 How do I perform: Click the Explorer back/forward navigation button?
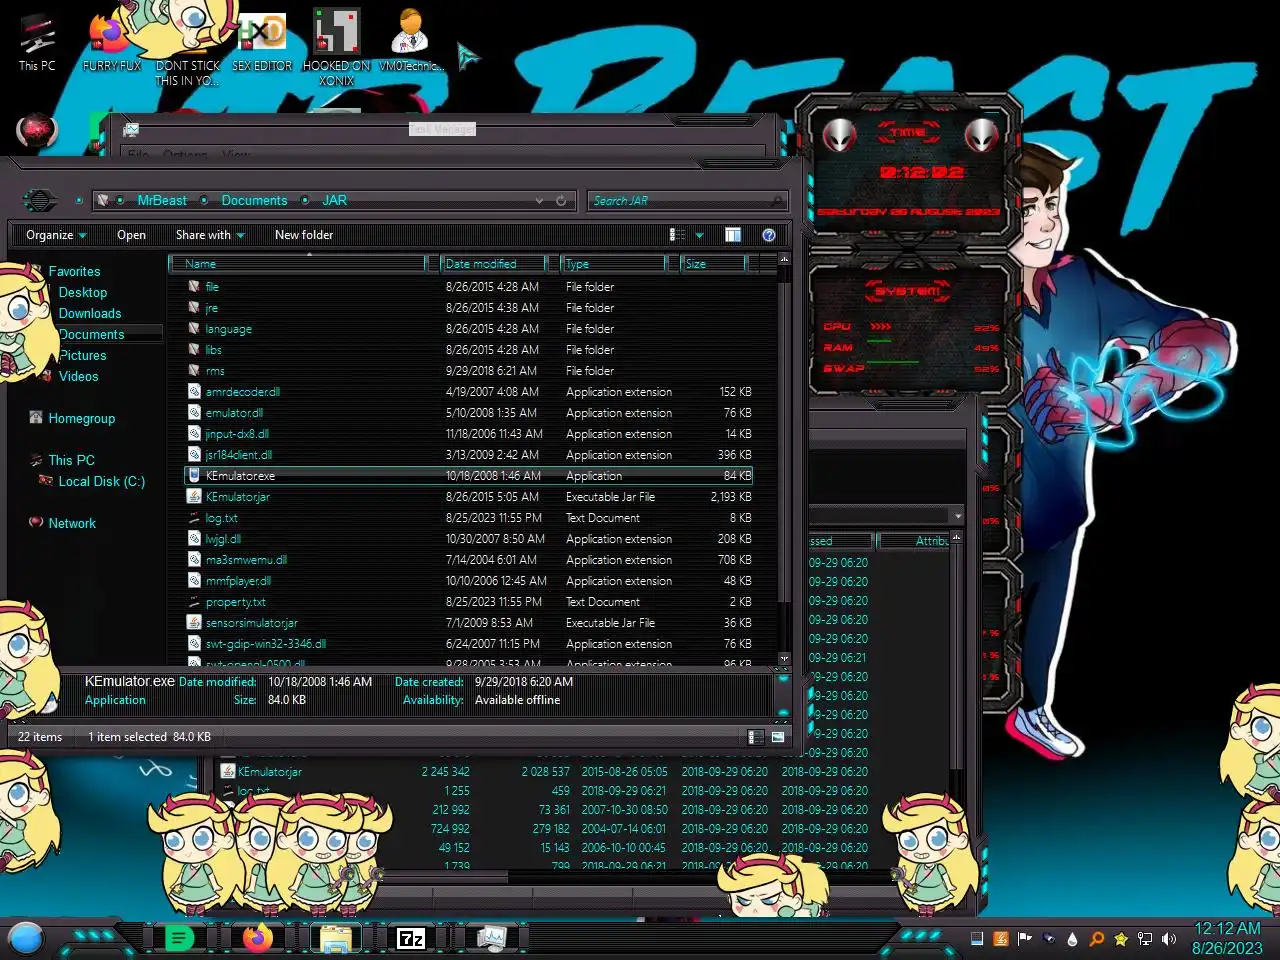40,200
